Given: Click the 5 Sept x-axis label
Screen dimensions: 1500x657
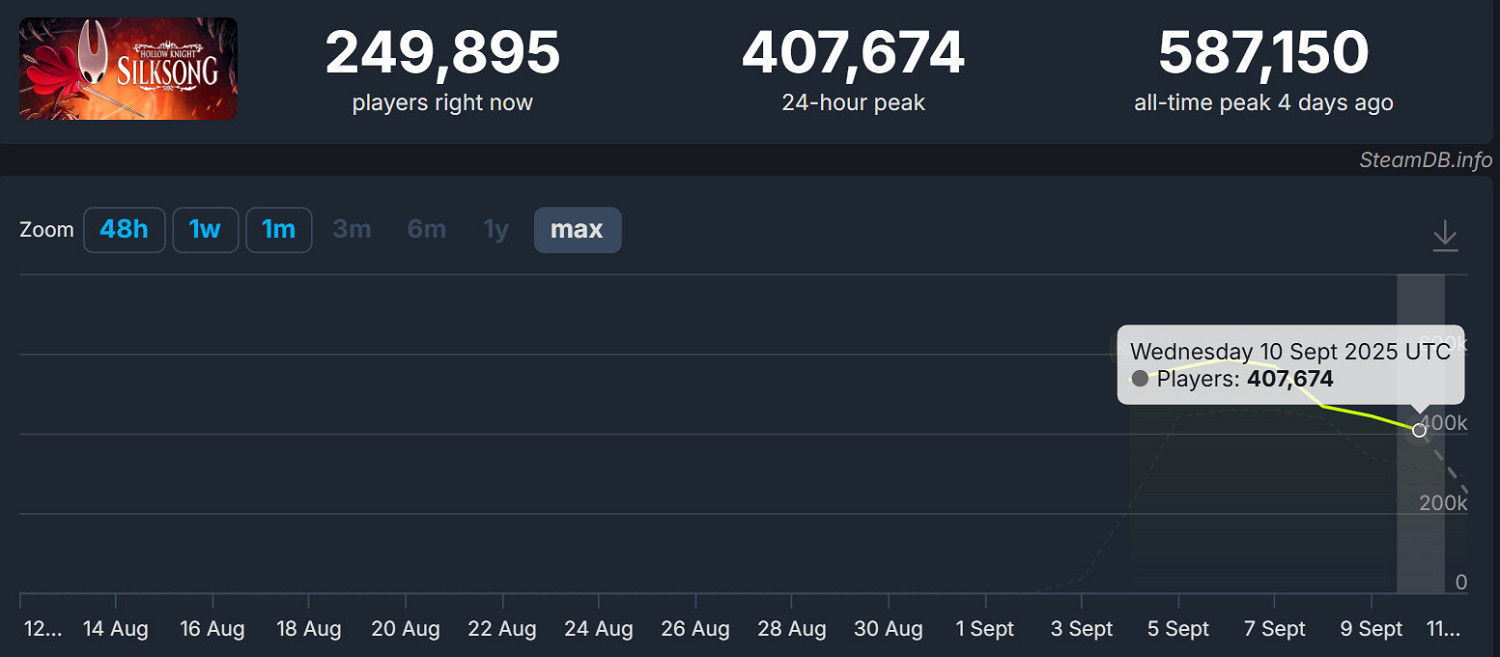Looking at the screenshot, I should point(1178,629).
